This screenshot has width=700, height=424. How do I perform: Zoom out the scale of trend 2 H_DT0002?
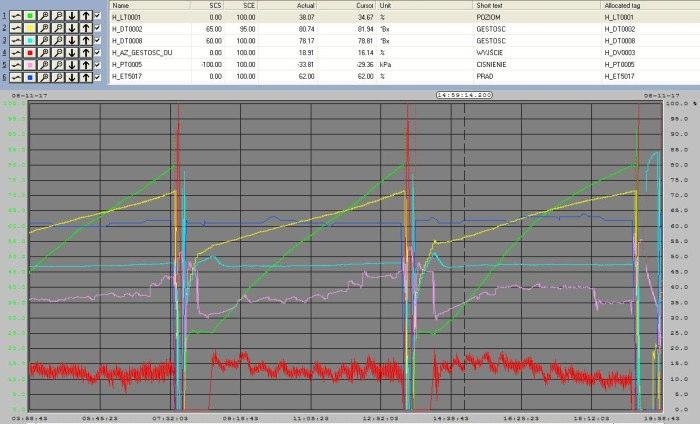pos(58,28)
